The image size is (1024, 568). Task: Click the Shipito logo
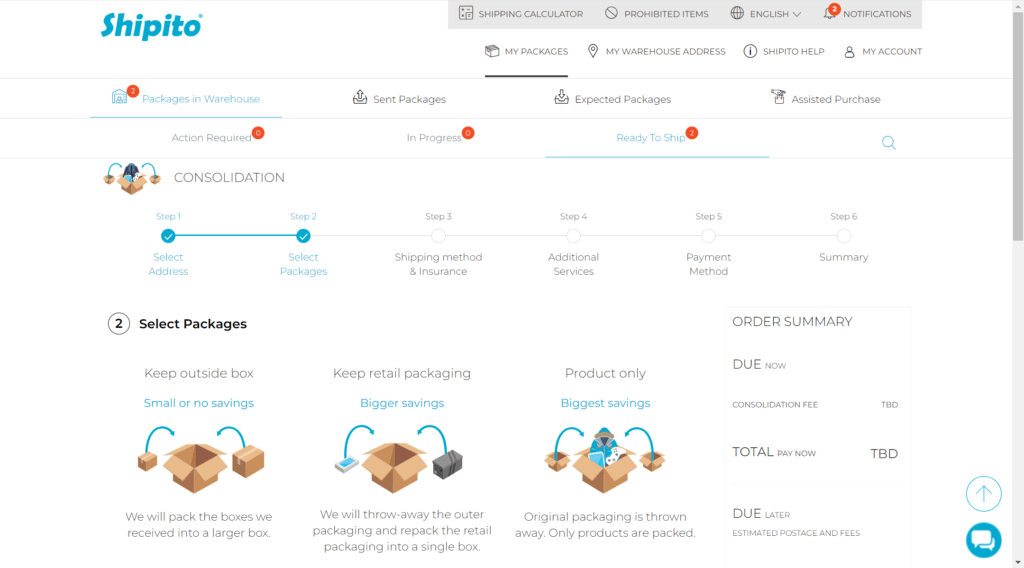click(x=152, y=26)
